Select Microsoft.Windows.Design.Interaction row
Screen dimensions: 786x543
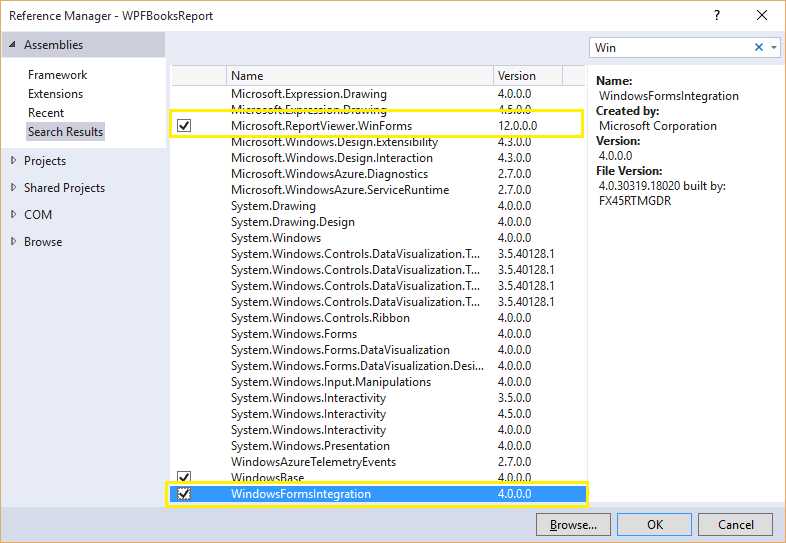tap(378, 158)
